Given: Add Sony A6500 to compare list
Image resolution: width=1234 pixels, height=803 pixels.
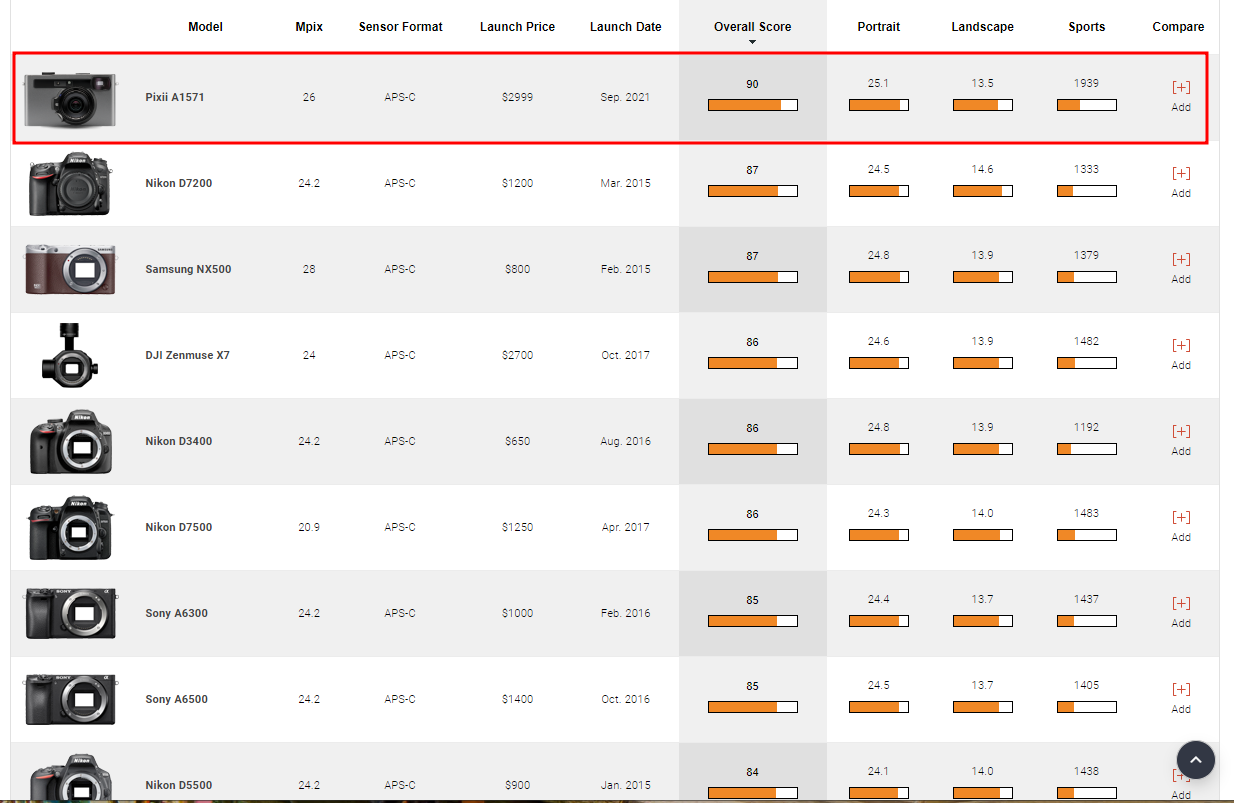Looking at the screenshot, I should click(x=1181, y=698).
